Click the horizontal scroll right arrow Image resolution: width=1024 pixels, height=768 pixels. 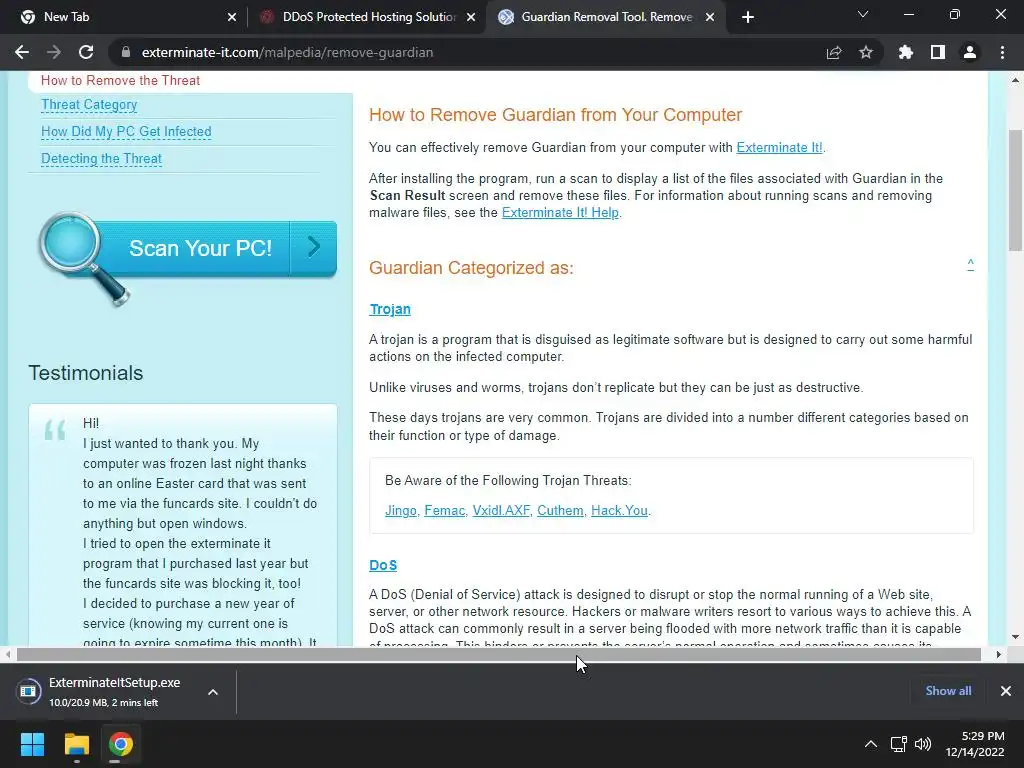click(998, 654)
